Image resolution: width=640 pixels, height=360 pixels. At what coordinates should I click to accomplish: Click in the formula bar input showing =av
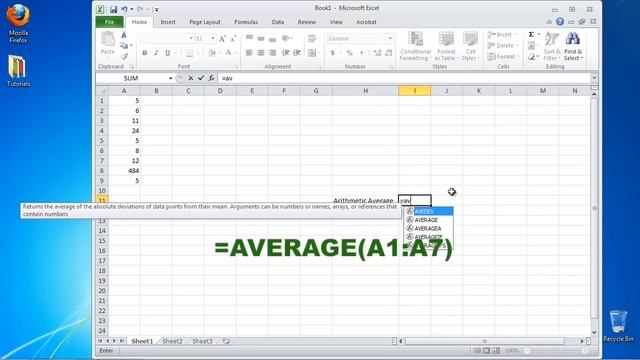pyautogui.click(x=404, y=78)
